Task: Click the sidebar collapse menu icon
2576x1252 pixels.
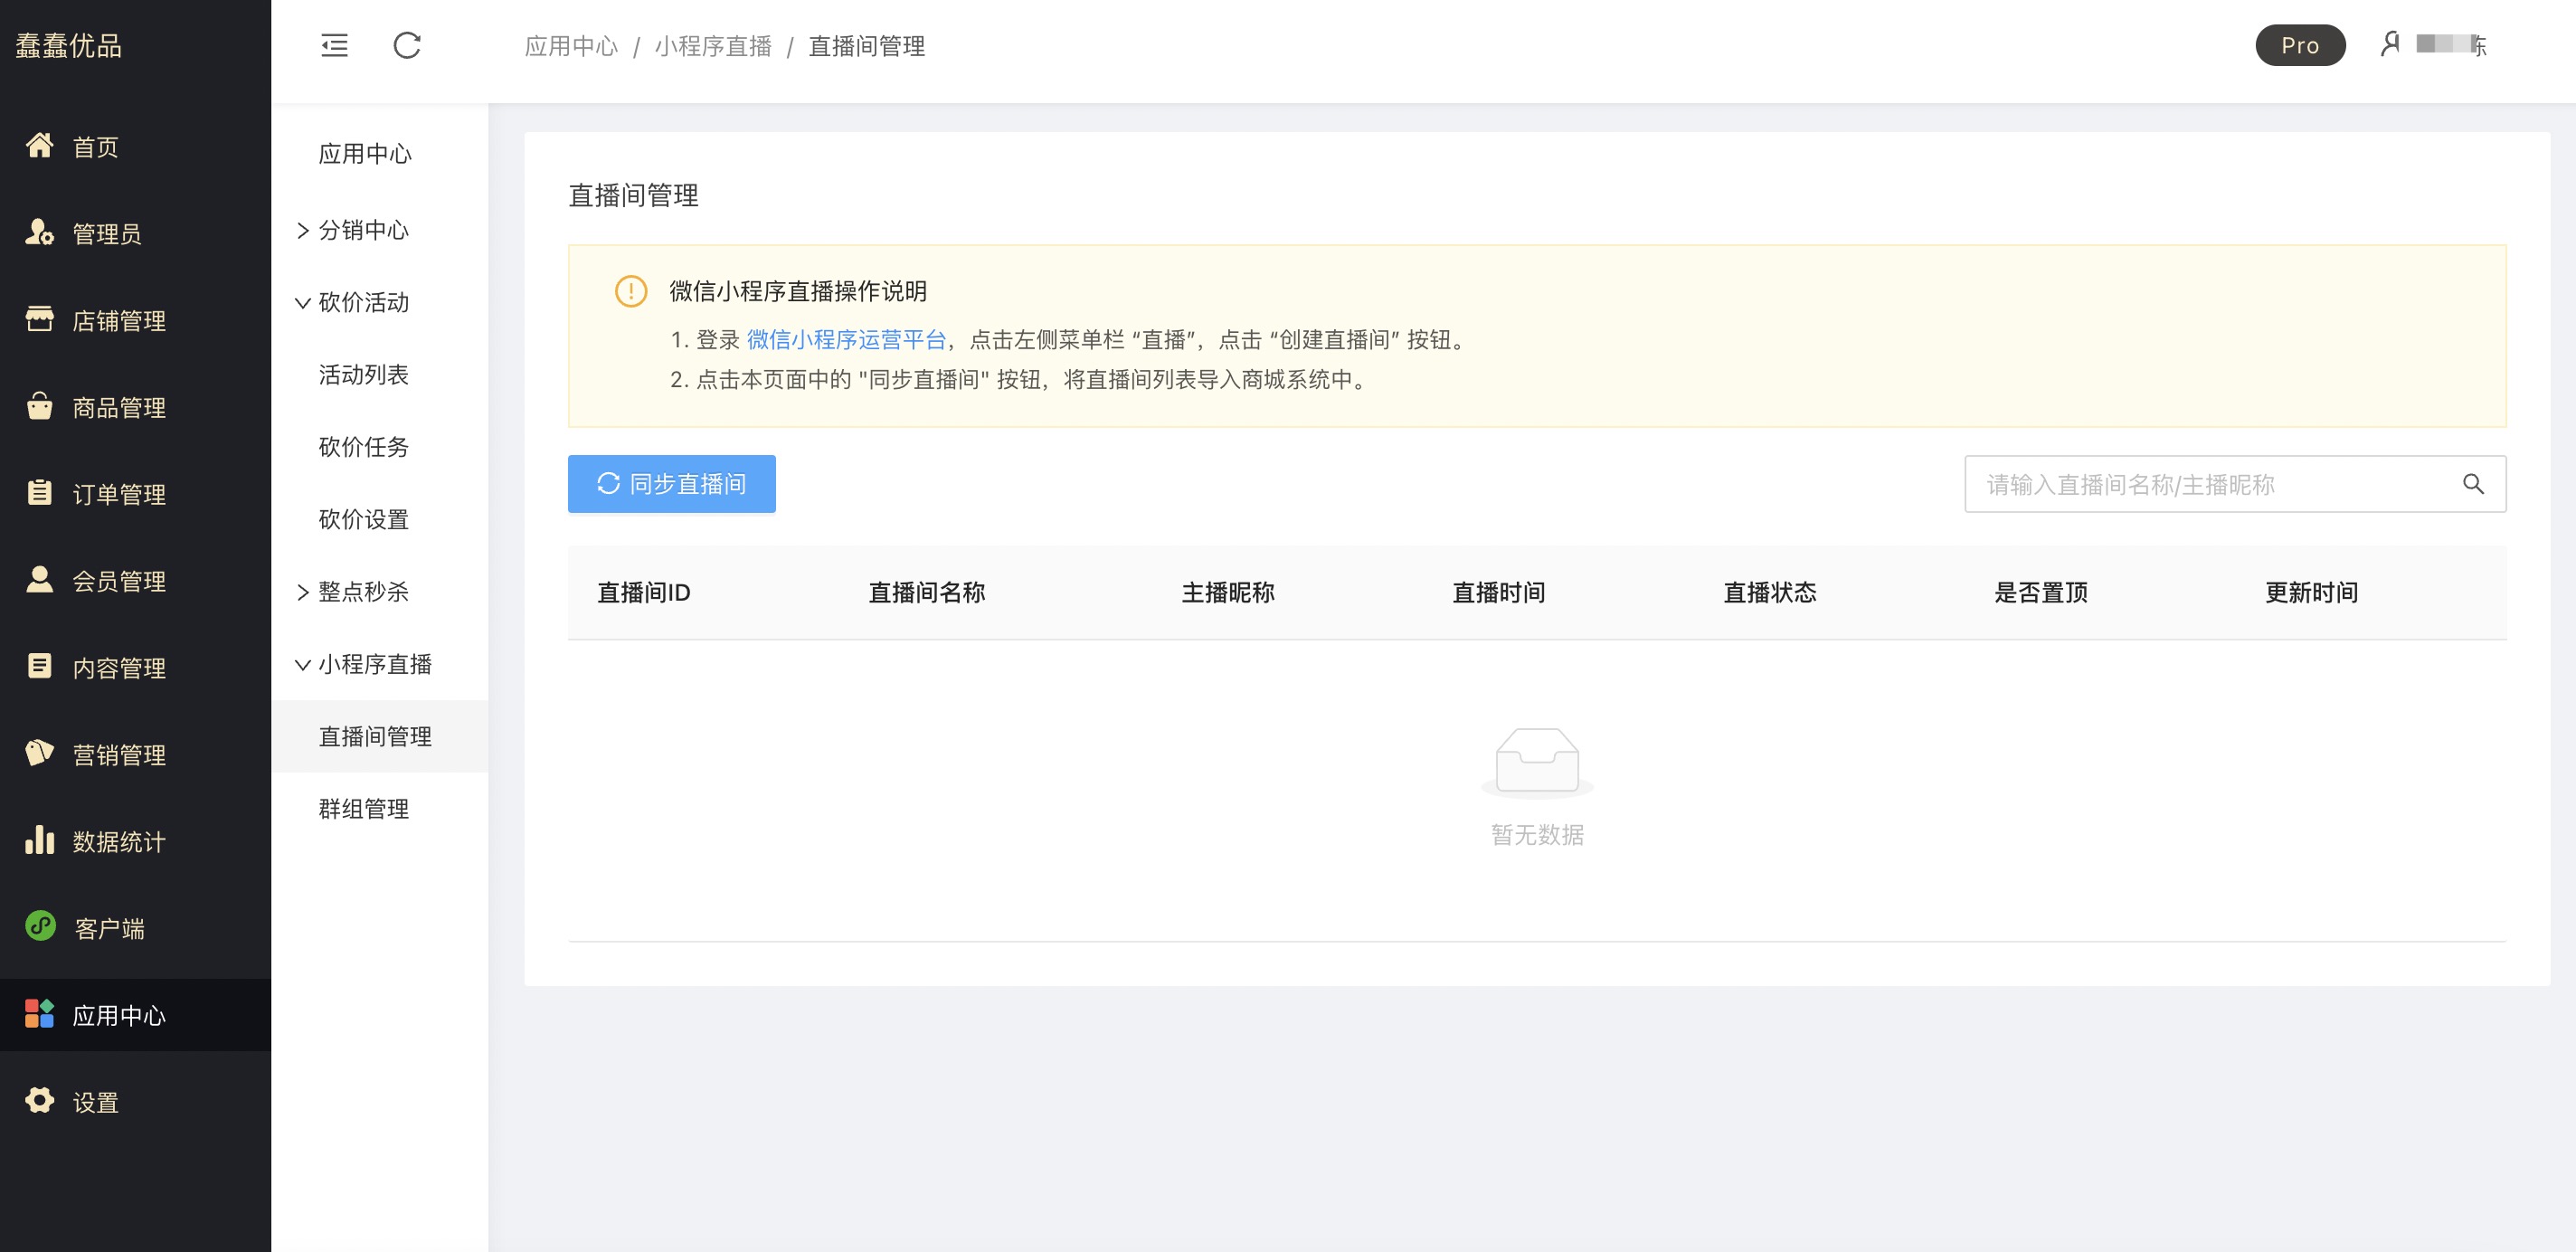Action: [x=334, y=45]
